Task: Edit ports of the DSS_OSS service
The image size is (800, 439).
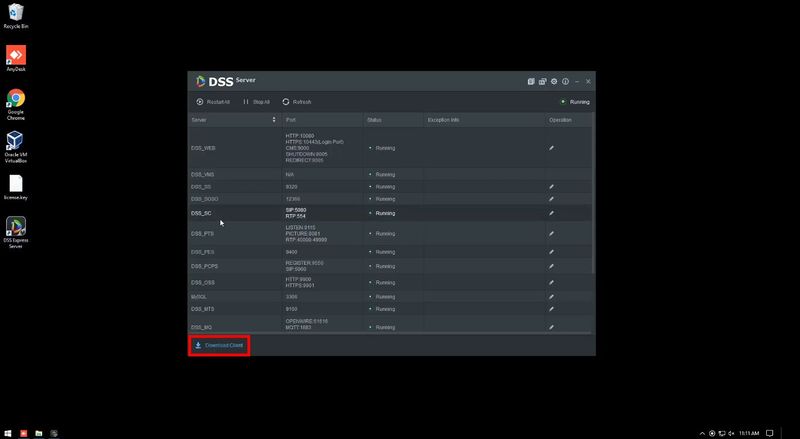Action: tap(552, 283)
